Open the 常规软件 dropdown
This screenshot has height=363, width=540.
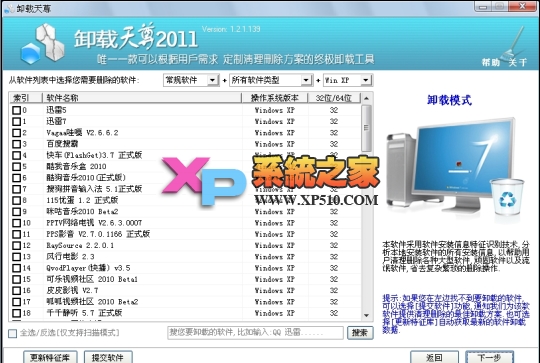[x=191, y=80]
